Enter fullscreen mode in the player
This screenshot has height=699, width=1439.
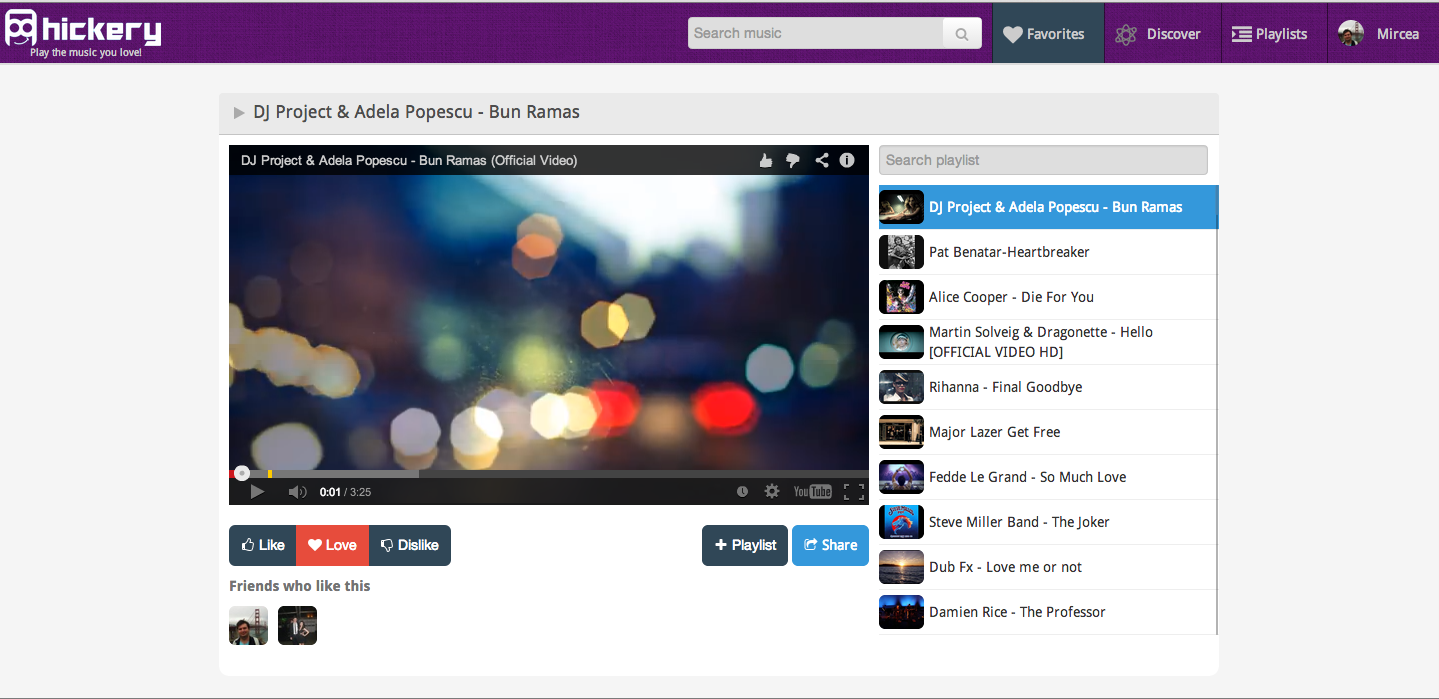pos(853,491)
